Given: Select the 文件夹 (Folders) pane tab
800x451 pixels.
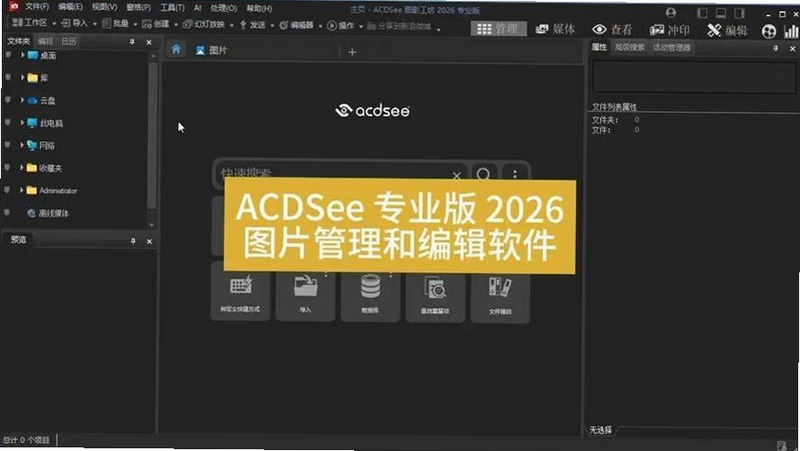Looking at the screenshot, I should (18, 41).
